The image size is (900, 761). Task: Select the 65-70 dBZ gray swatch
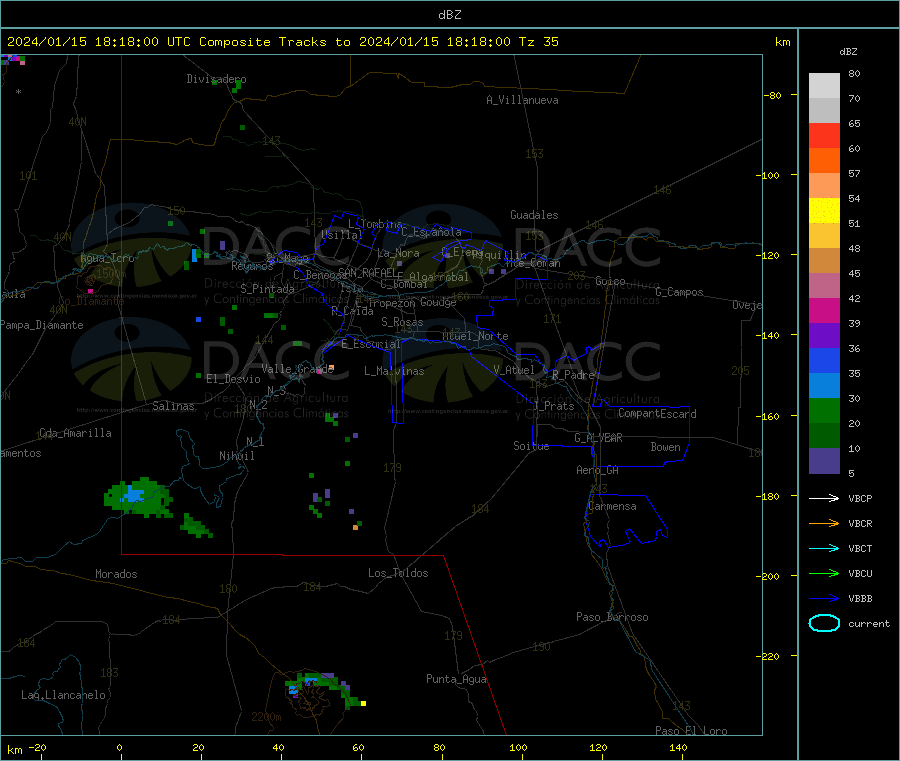point(824,111)
